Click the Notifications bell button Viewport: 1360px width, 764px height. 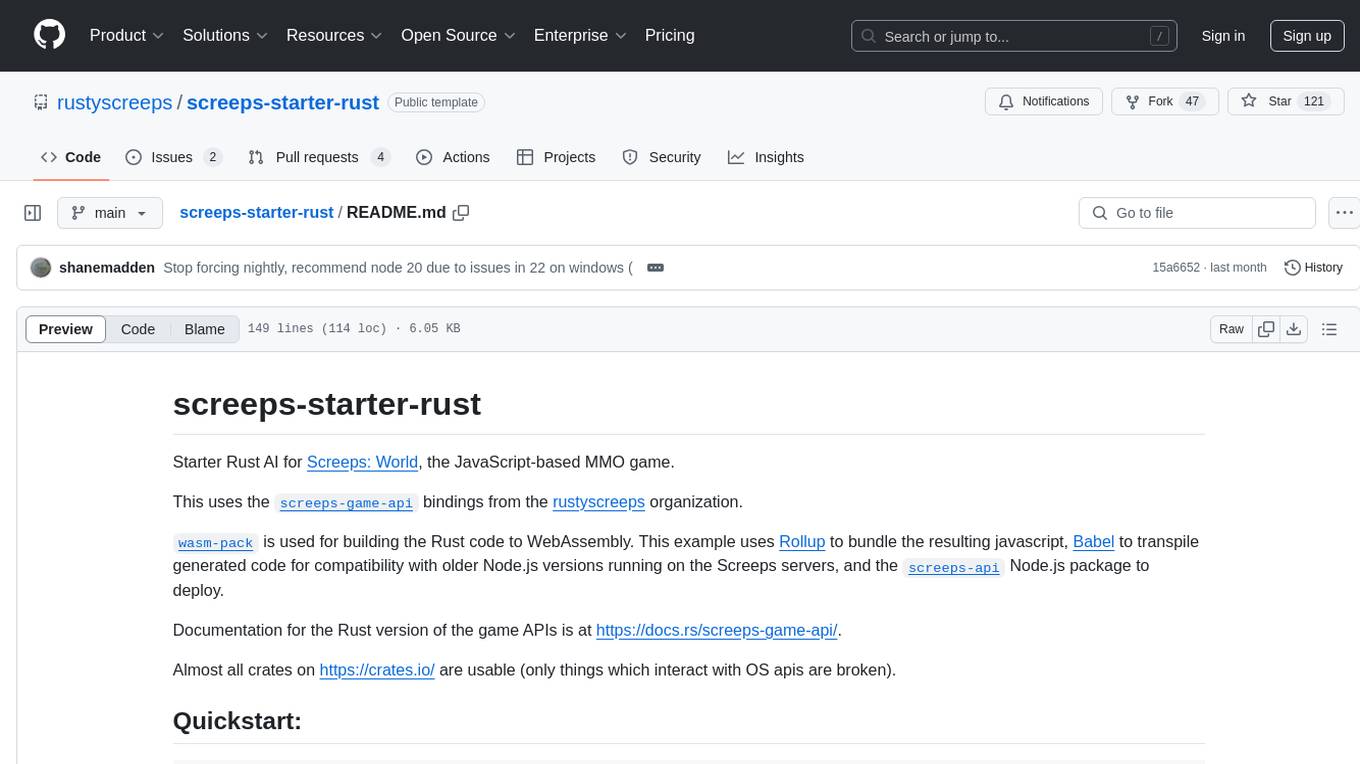[x=1044, y=102]
